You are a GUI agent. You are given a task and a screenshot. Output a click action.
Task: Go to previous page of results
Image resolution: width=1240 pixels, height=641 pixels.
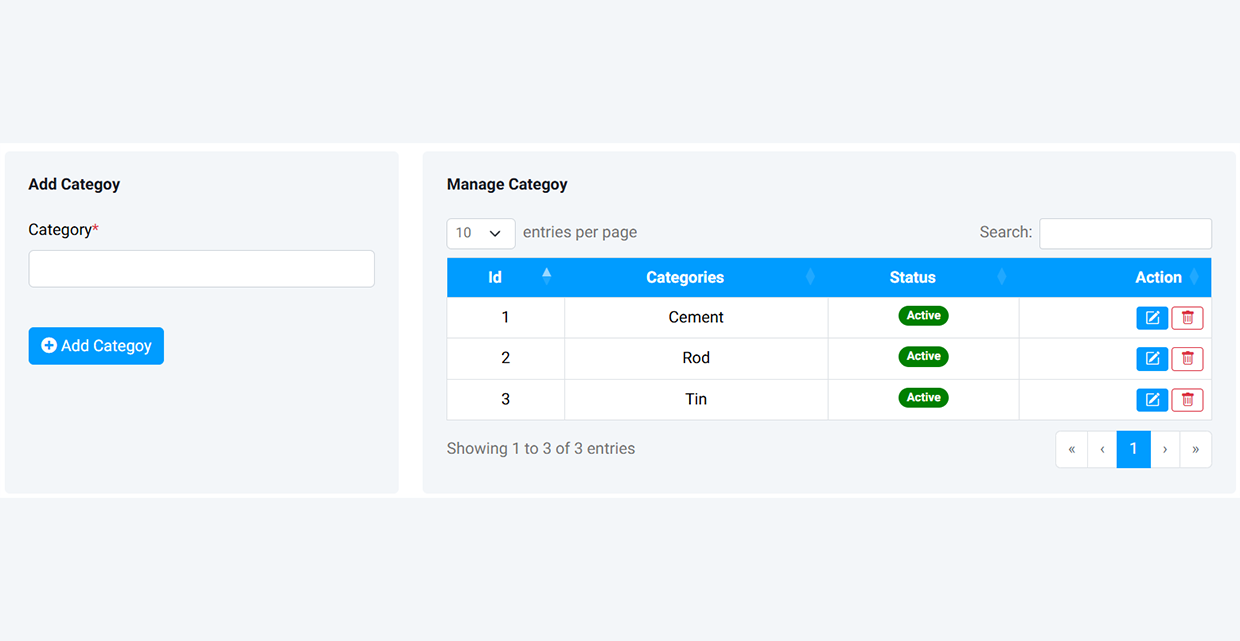pos(1102,449)
